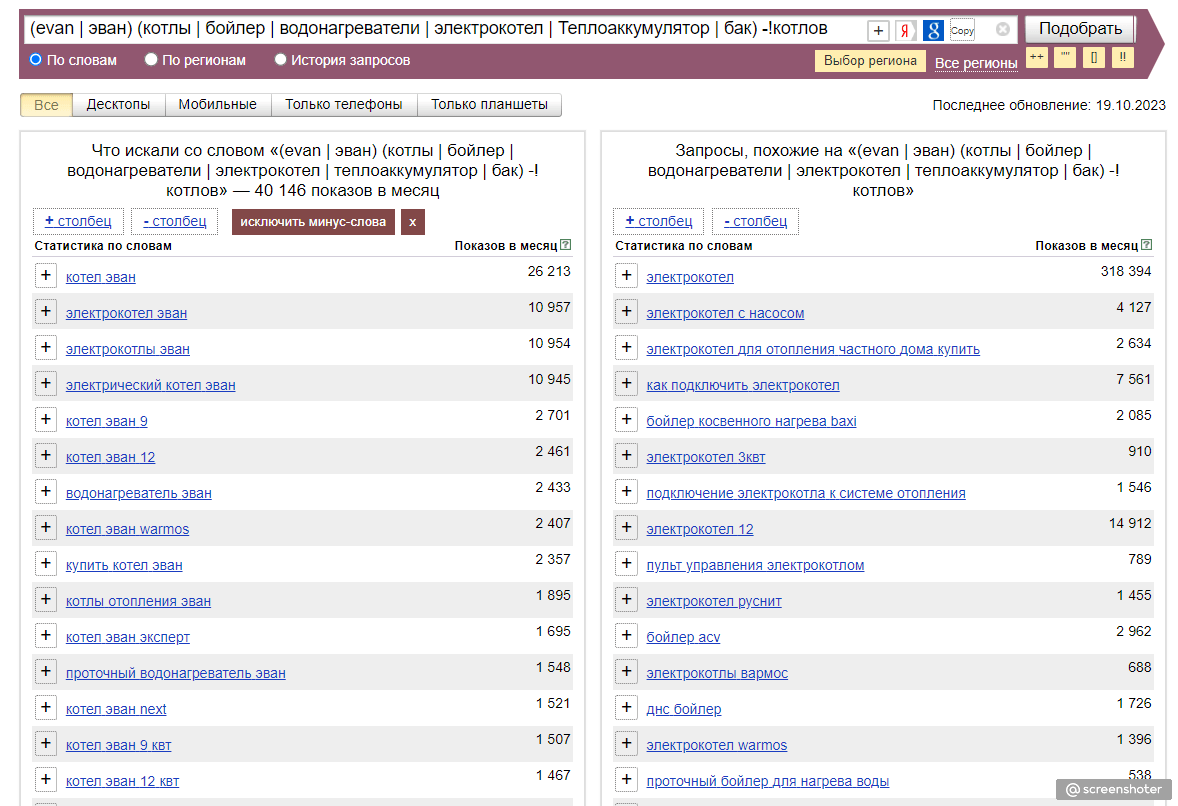Viewport: 1178px width, 806px height.
Task: Click the x button next to 'исключить минус-слова'
Action: coord(412,222)
